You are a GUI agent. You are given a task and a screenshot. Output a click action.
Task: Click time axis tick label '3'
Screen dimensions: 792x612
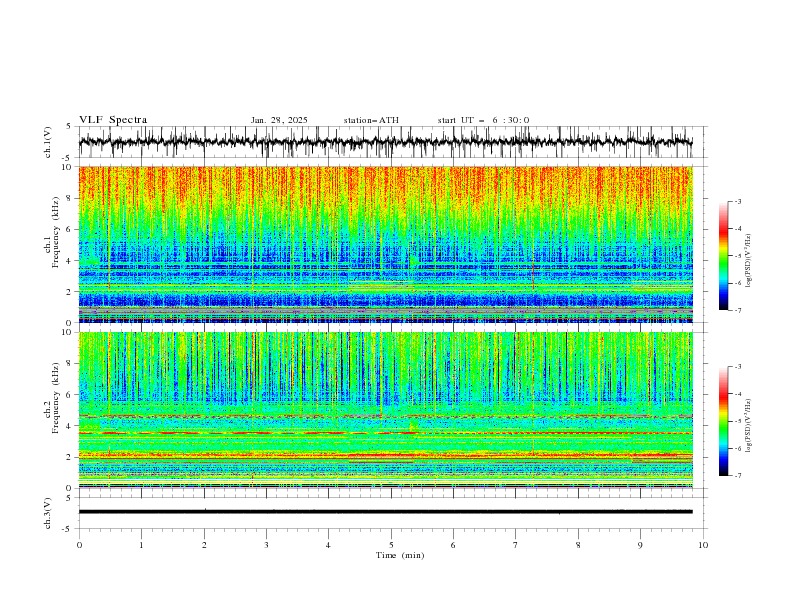[x=266, y=545]
